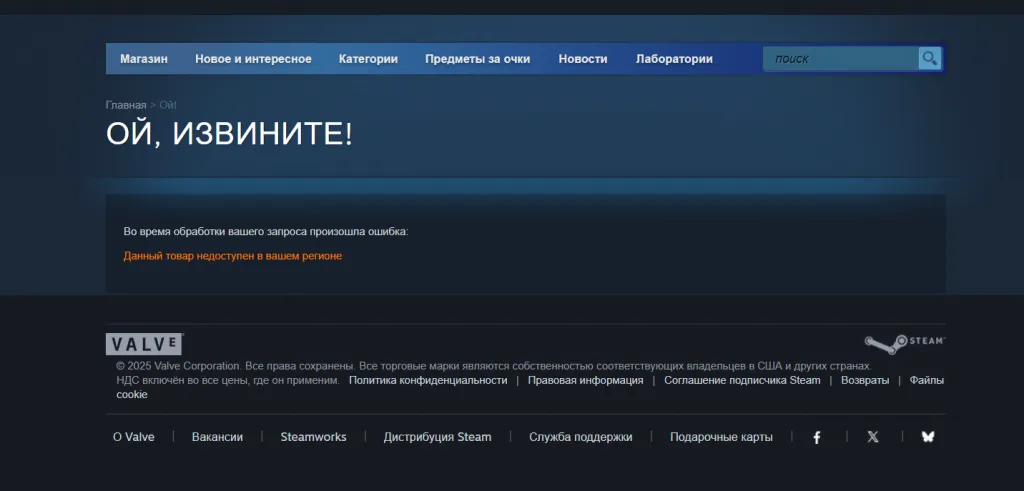Click into the поиск search field
This screenshot has height=491, width=1024.
tap(840, 59)
